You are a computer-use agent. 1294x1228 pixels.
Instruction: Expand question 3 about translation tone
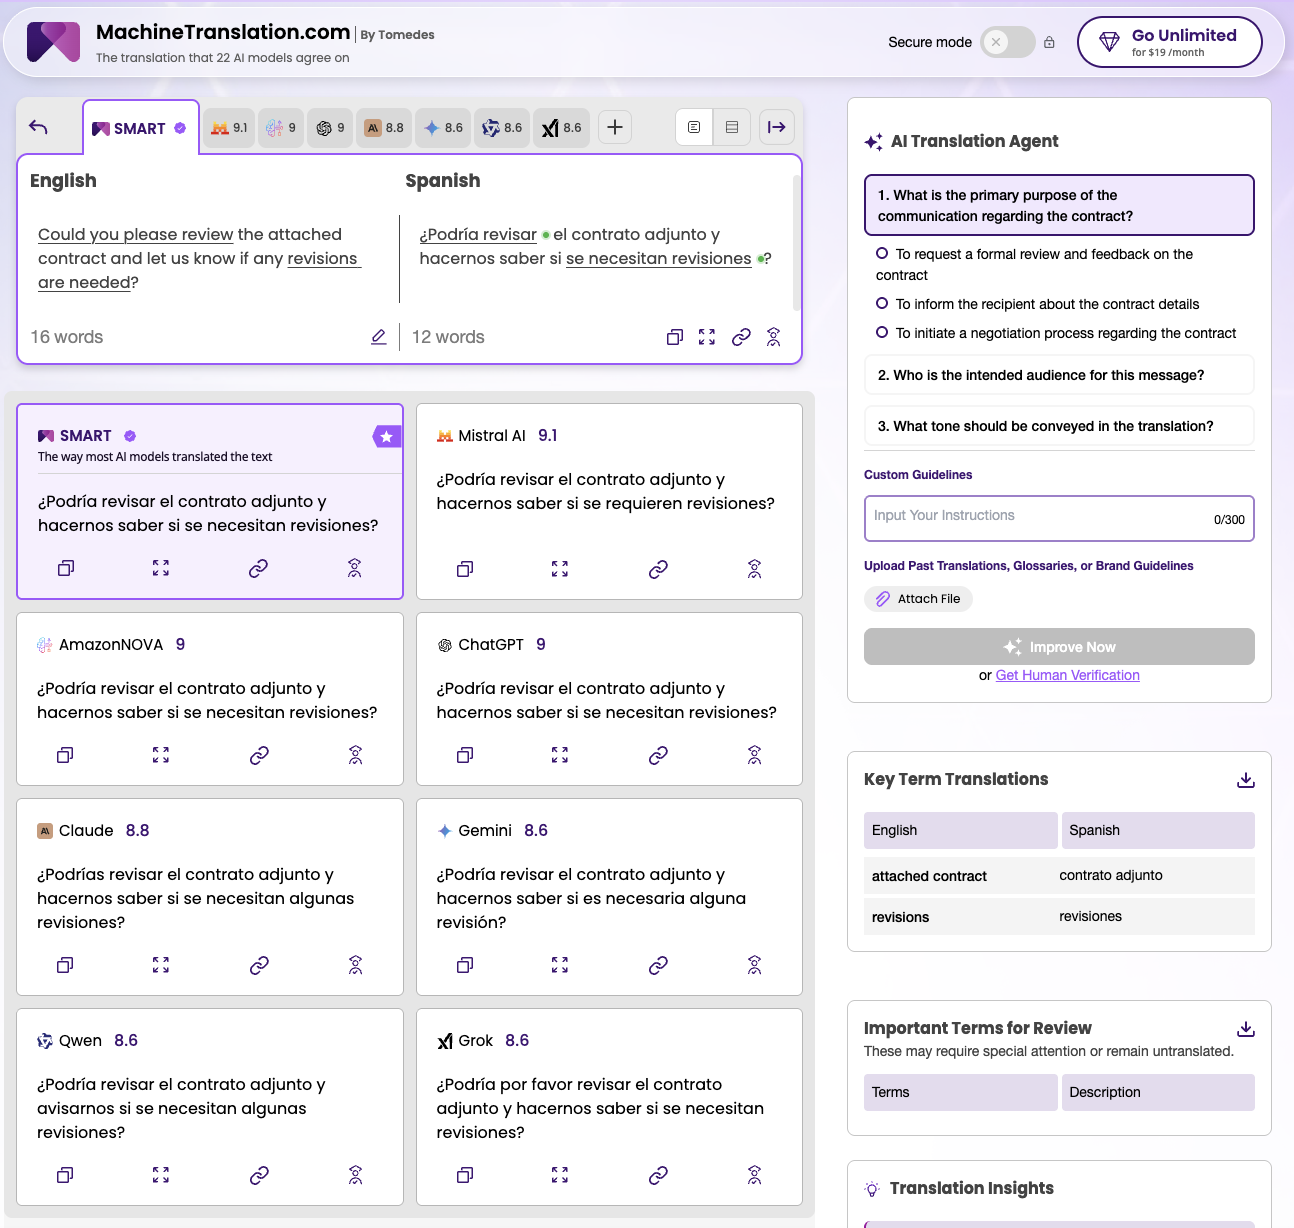pos(1058,426)
